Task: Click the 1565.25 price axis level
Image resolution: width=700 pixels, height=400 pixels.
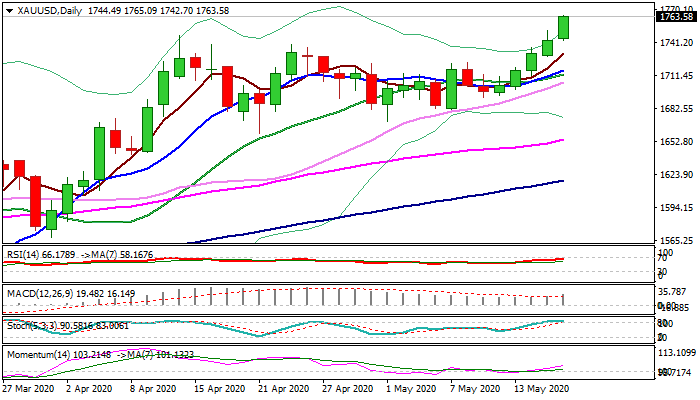Action: coord(676,241)
